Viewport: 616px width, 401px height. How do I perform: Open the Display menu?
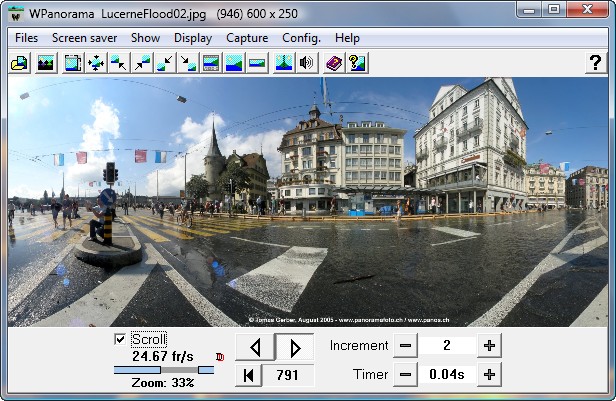pyautogui.click(x=193, y=38)
